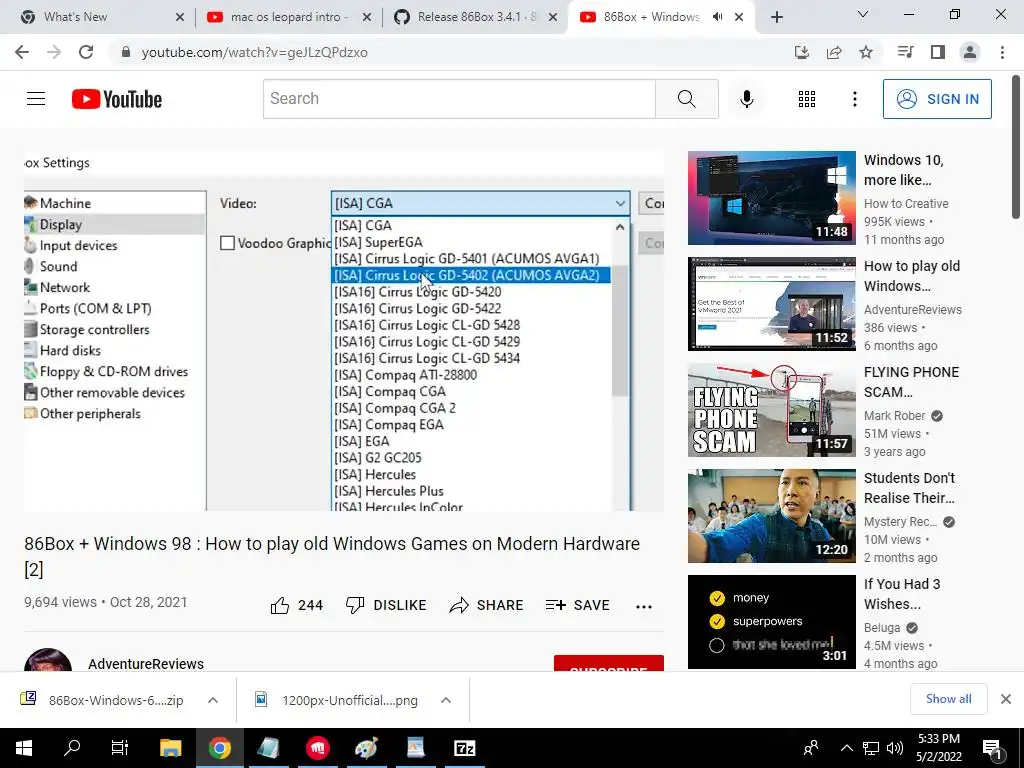Close the downloads bar
Viewport: 1024px width, 768px height.
(1006, 699)
